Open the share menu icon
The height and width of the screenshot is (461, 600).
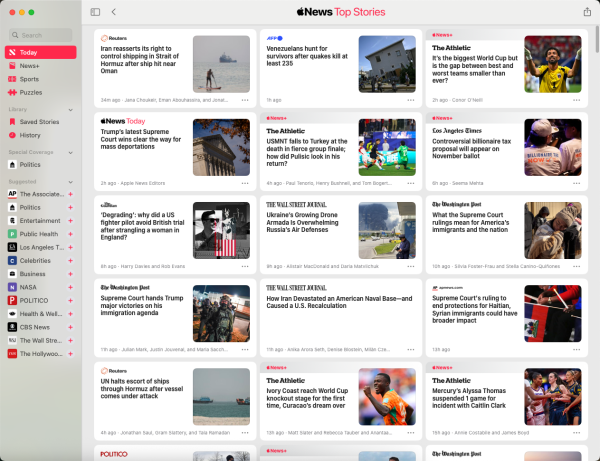(x=587, y=12)
